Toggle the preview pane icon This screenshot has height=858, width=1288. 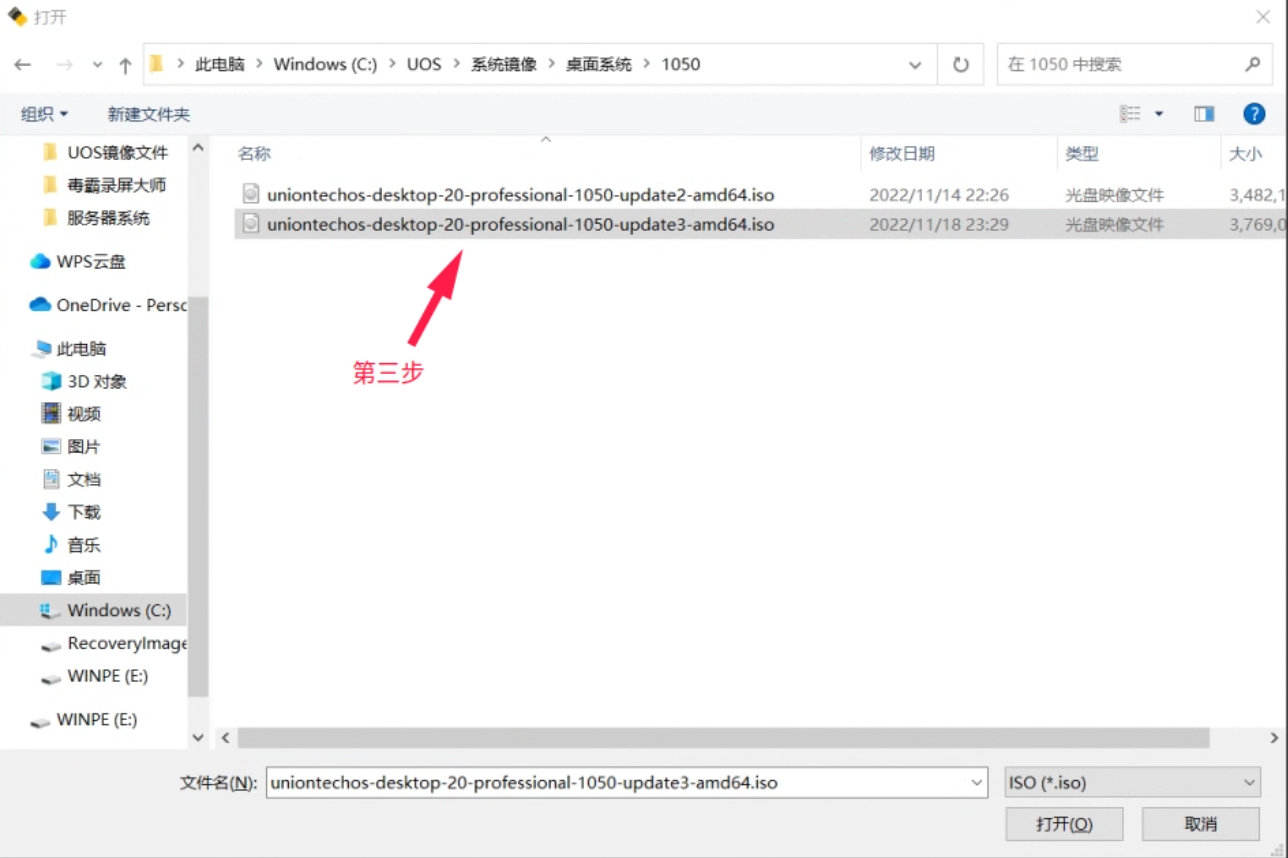pyautogui.click(x=1204, y=114)
